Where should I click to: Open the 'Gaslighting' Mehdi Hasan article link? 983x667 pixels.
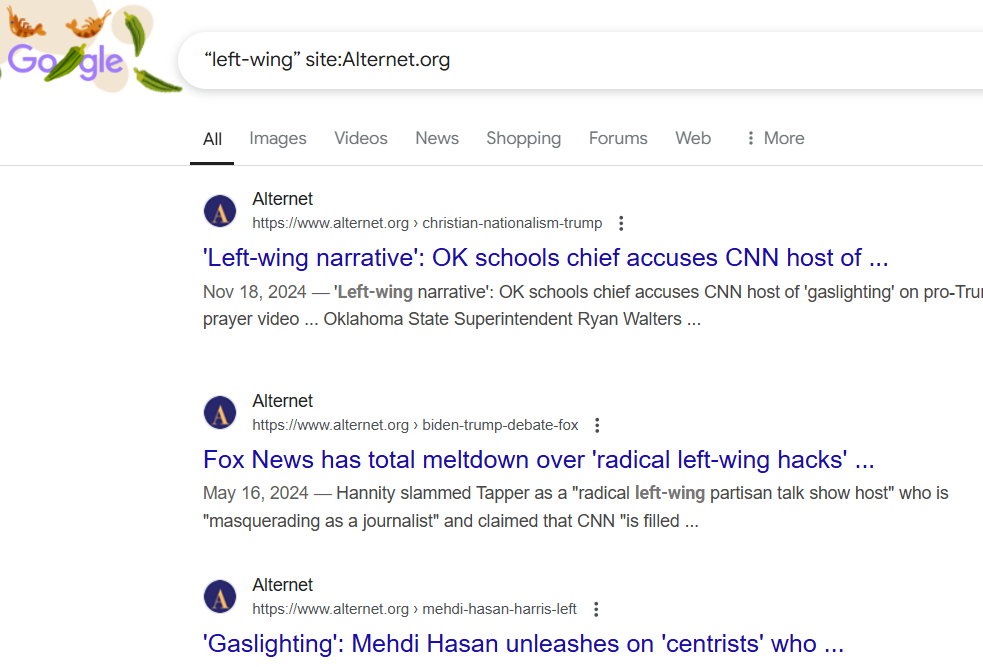[x=523, y=644]
